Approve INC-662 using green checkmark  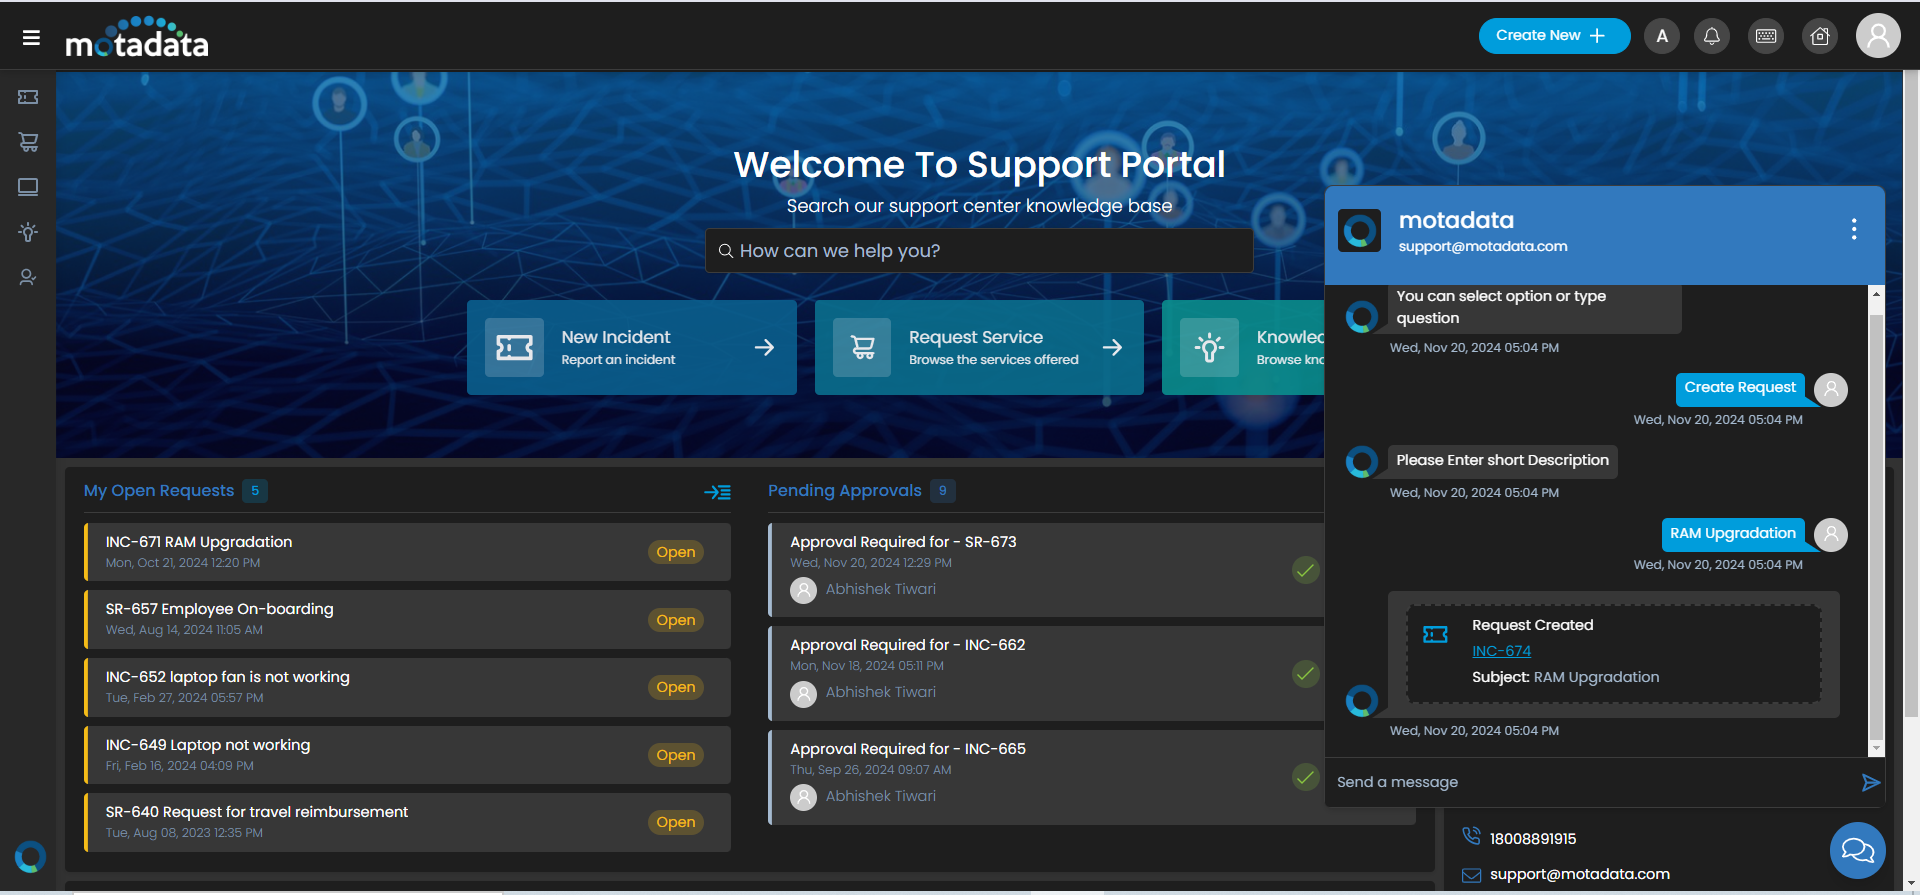1305,674
